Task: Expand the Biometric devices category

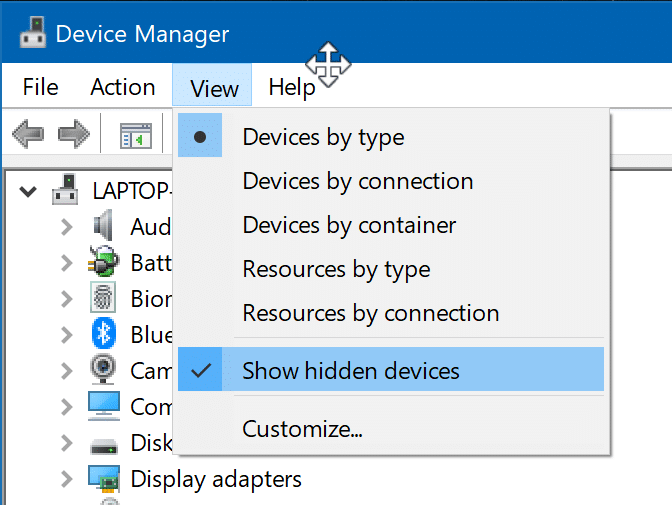Action: click(67, 299)
